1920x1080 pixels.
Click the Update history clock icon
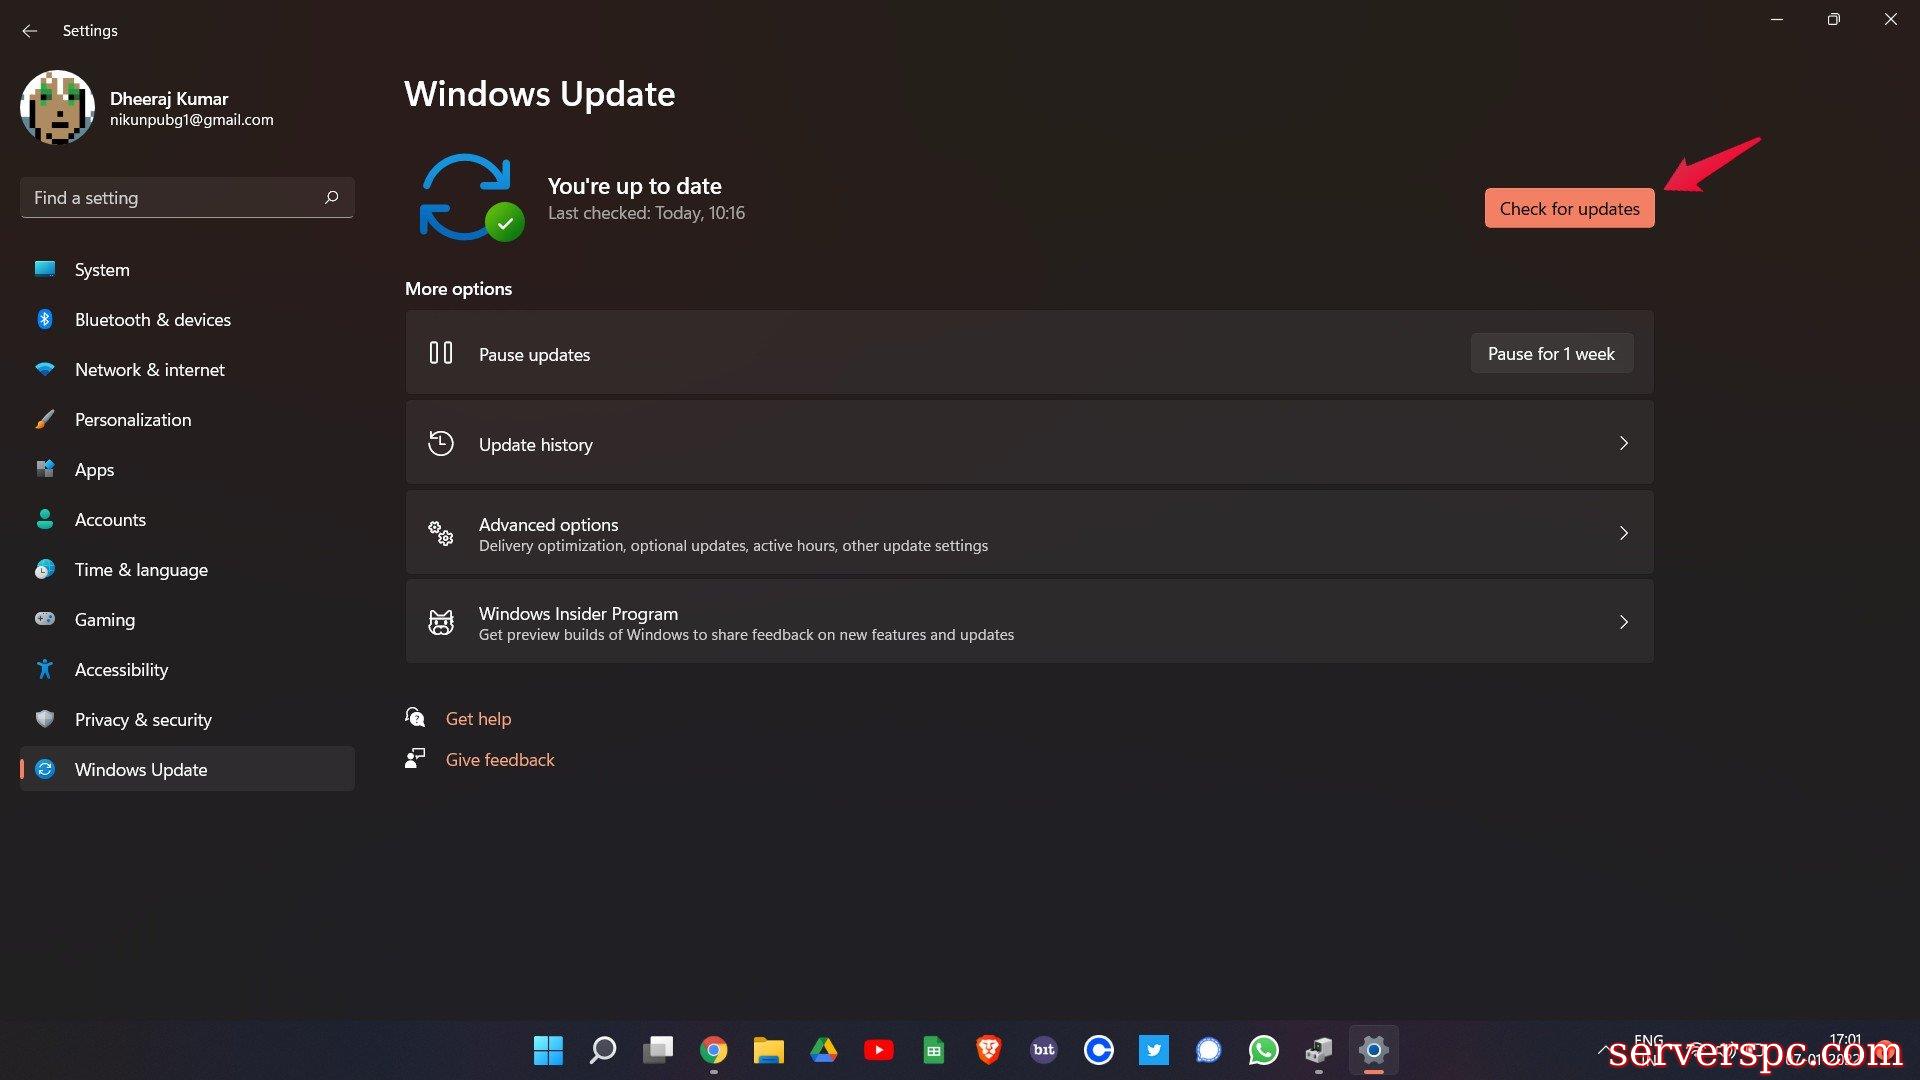coord(441,443)
